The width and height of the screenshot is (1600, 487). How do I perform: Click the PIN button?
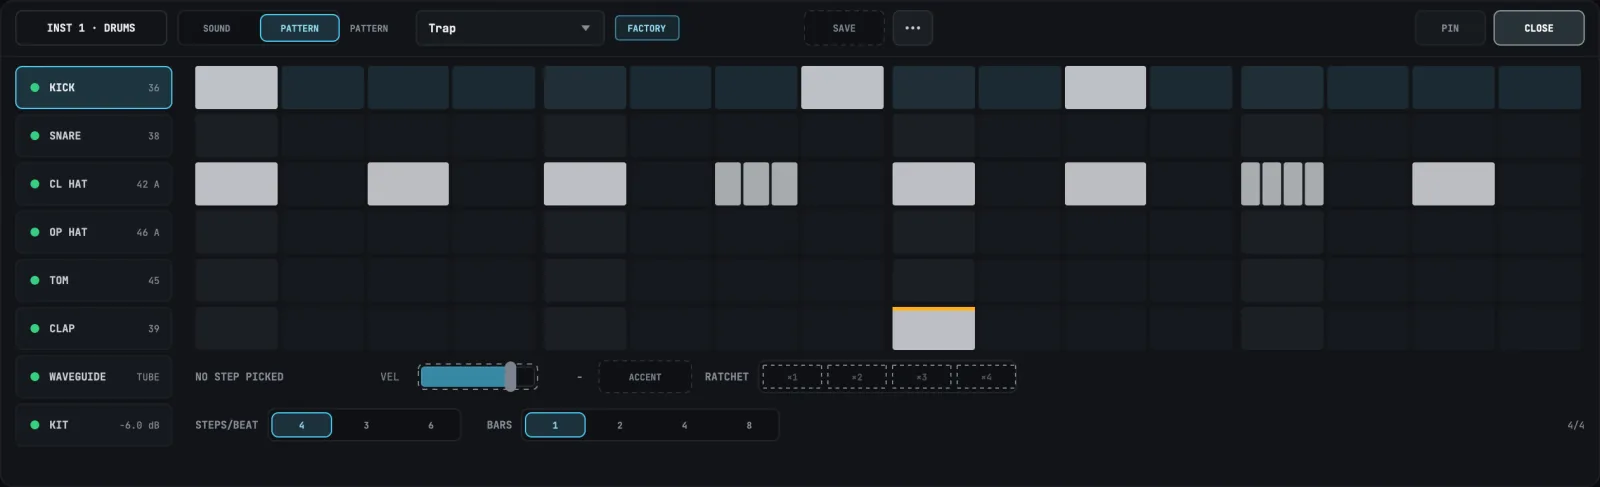(x=1450, y=28)
